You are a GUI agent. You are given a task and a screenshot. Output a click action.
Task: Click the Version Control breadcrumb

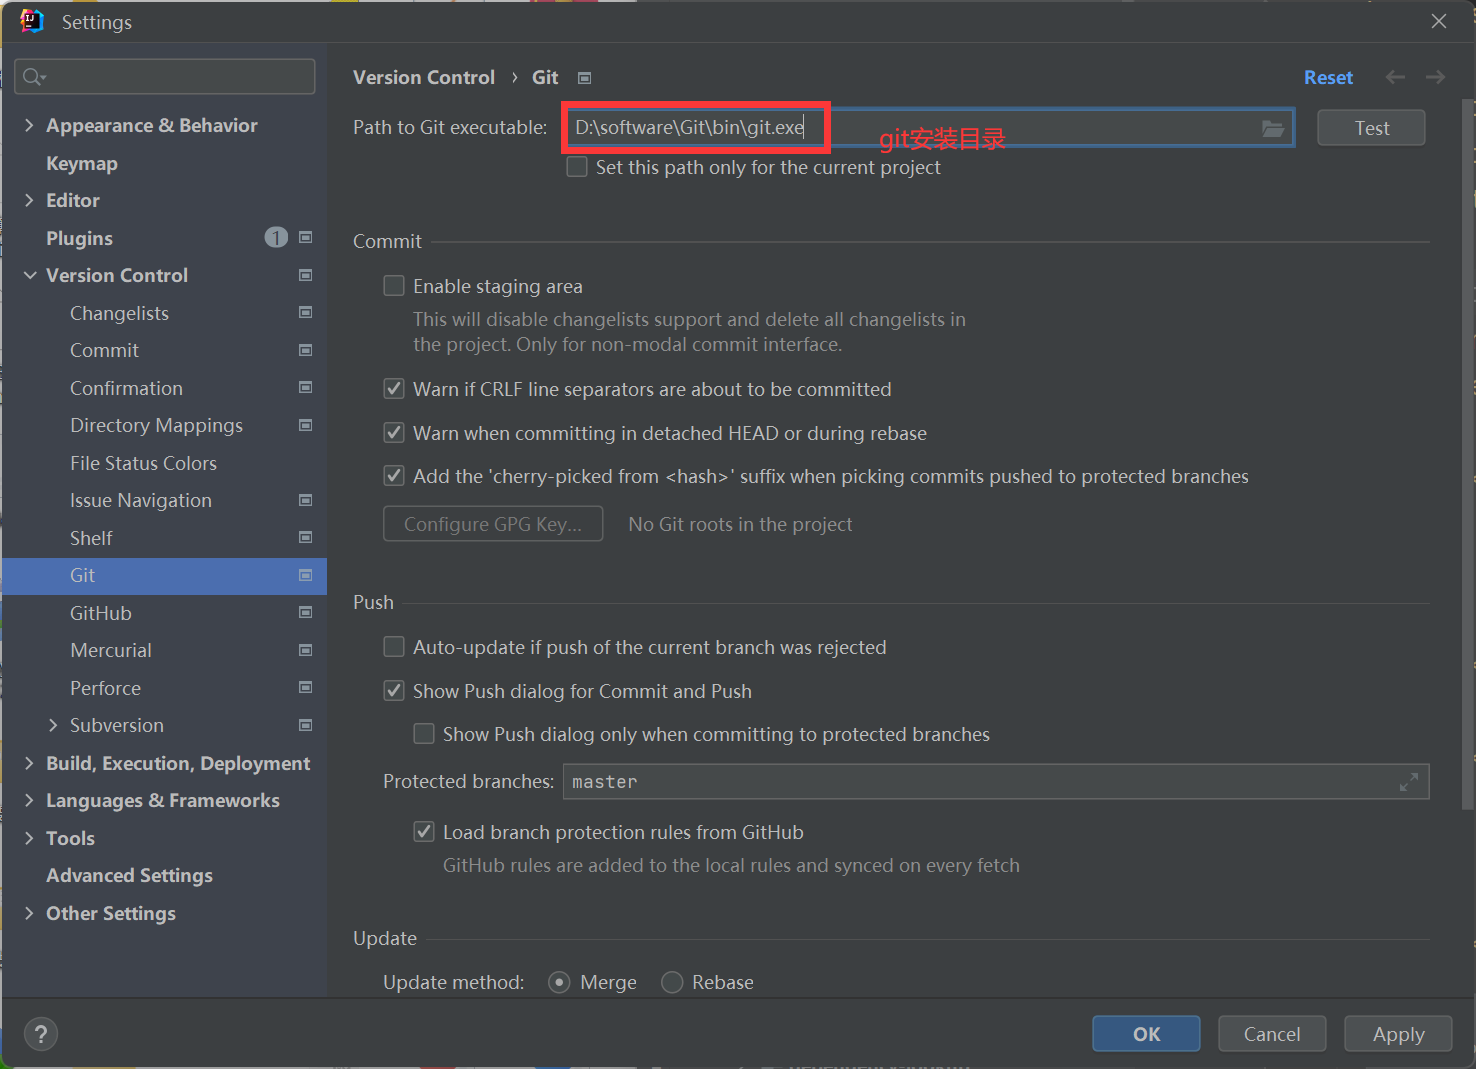click(x=424, y=77)
